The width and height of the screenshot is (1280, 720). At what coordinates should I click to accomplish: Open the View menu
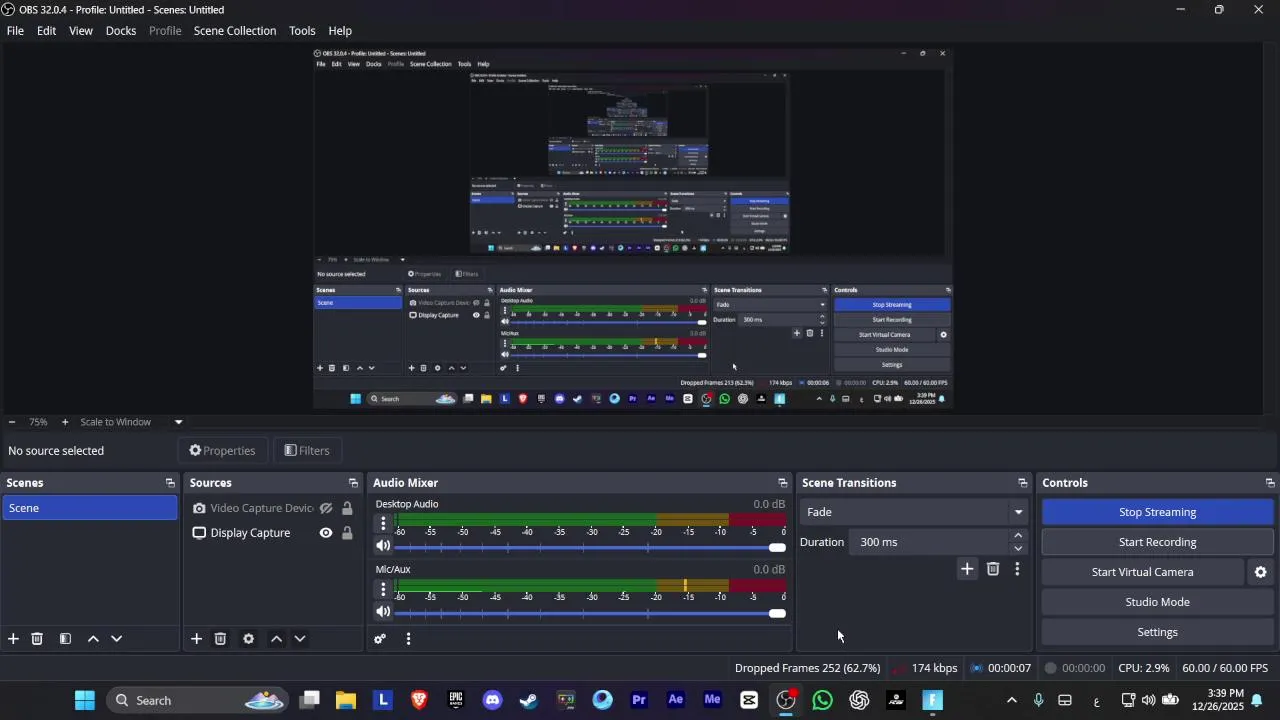click(81, 31)
